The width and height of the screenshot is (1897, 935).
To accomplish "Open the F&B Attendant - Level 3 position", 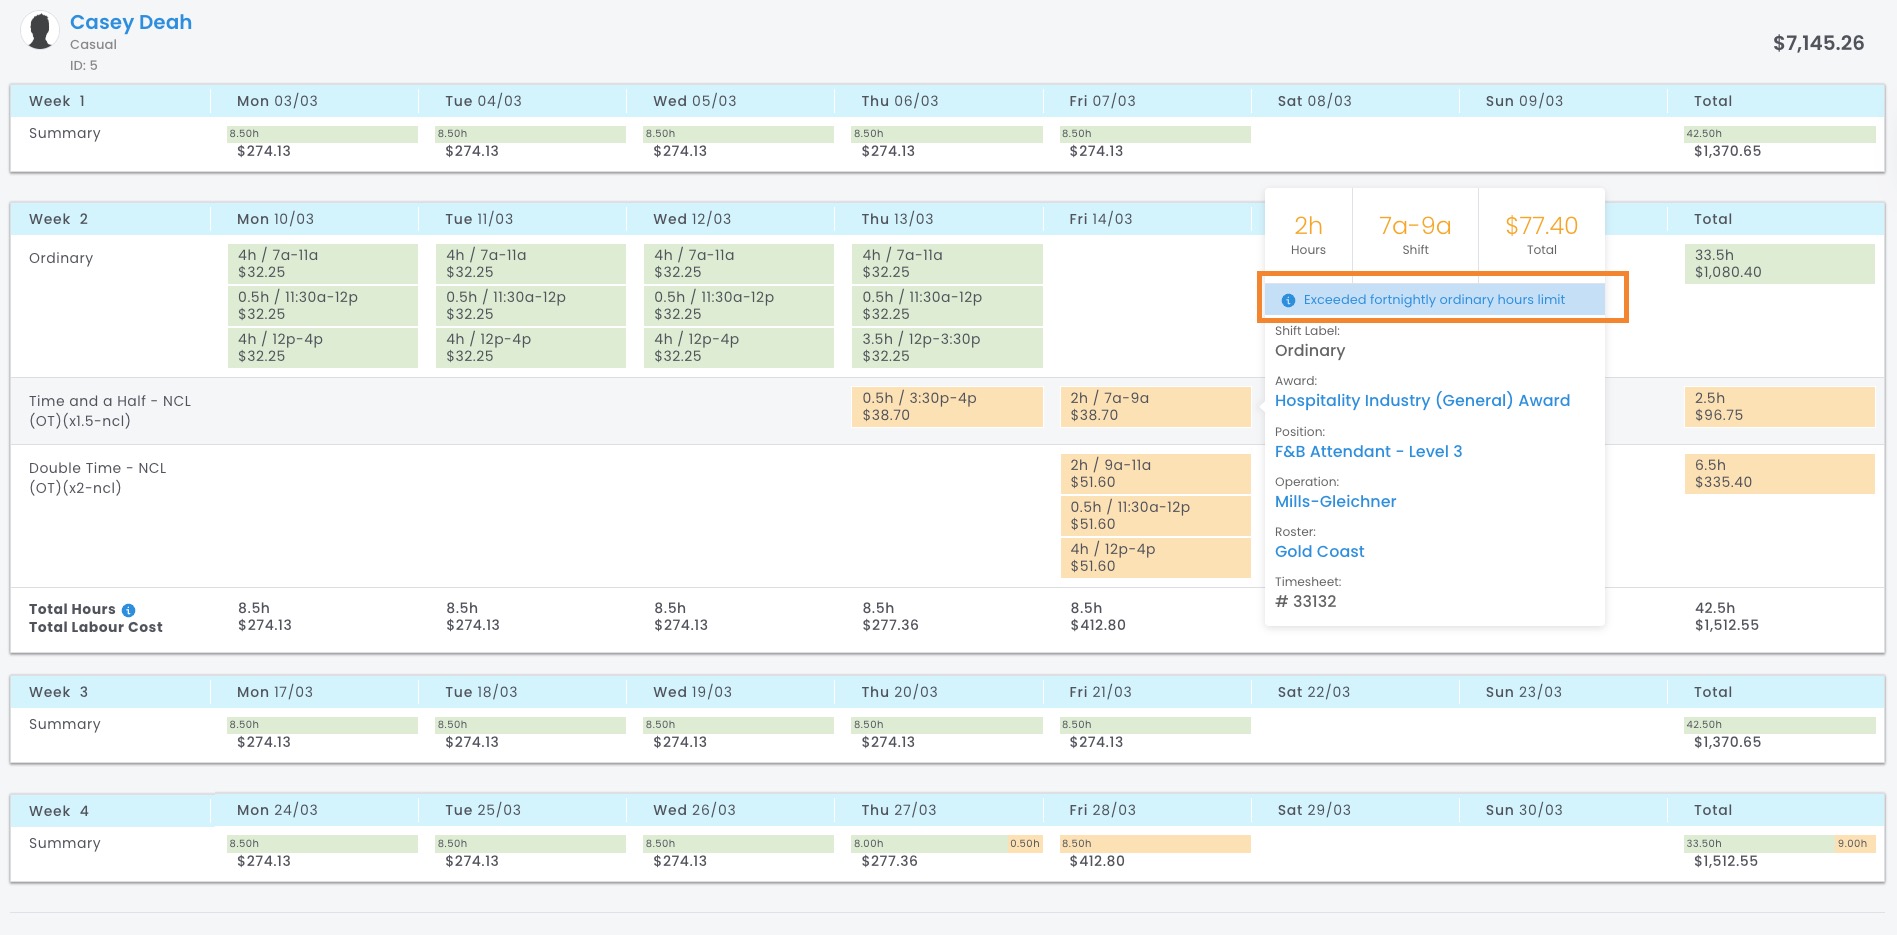I will tap(1367, 451).
